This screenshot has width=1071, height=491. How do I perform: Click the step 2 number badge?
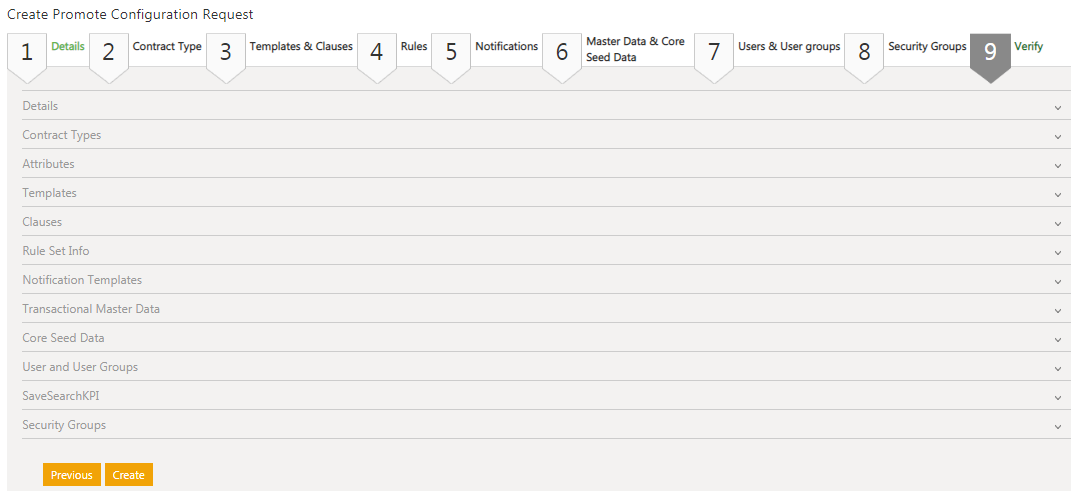pyautogui.click(x=109, y=53)
